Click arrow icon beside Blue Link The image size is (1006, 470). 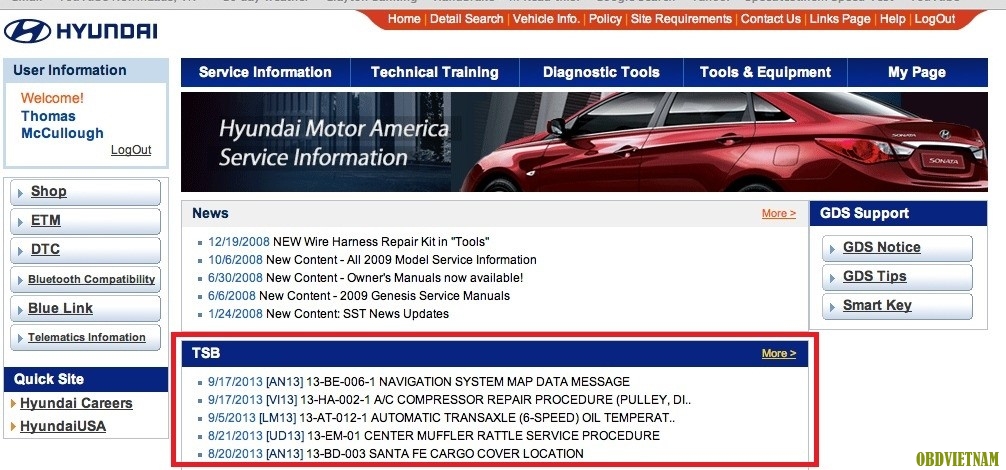(21, 310)
